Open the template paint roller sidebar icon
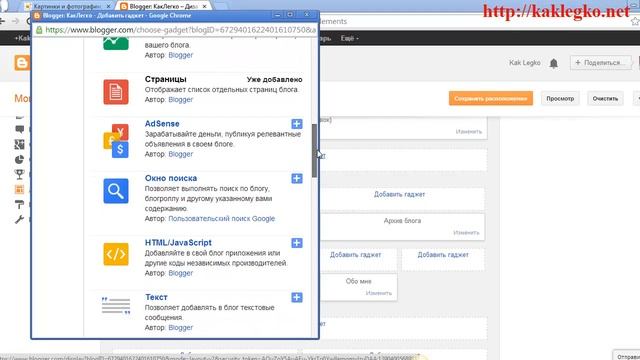This screenshot has height=360, width=640. click(19, 204)
